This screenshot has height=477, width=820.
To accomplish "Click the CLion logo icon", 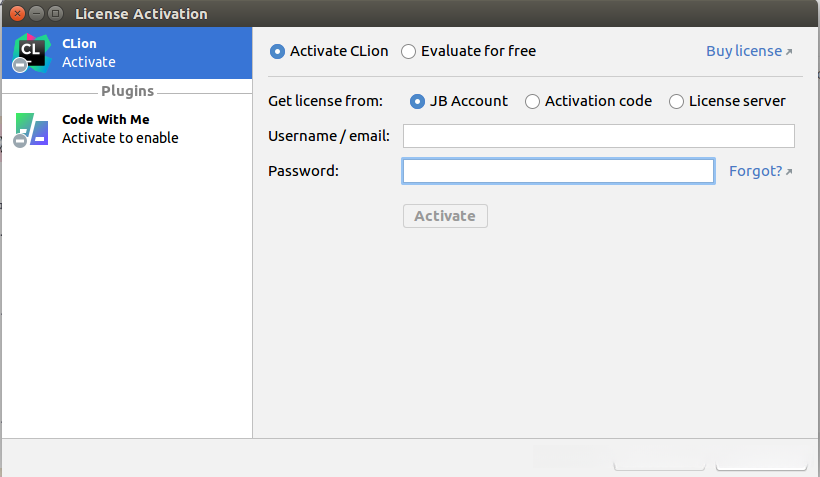I will [x=29, y=52].
